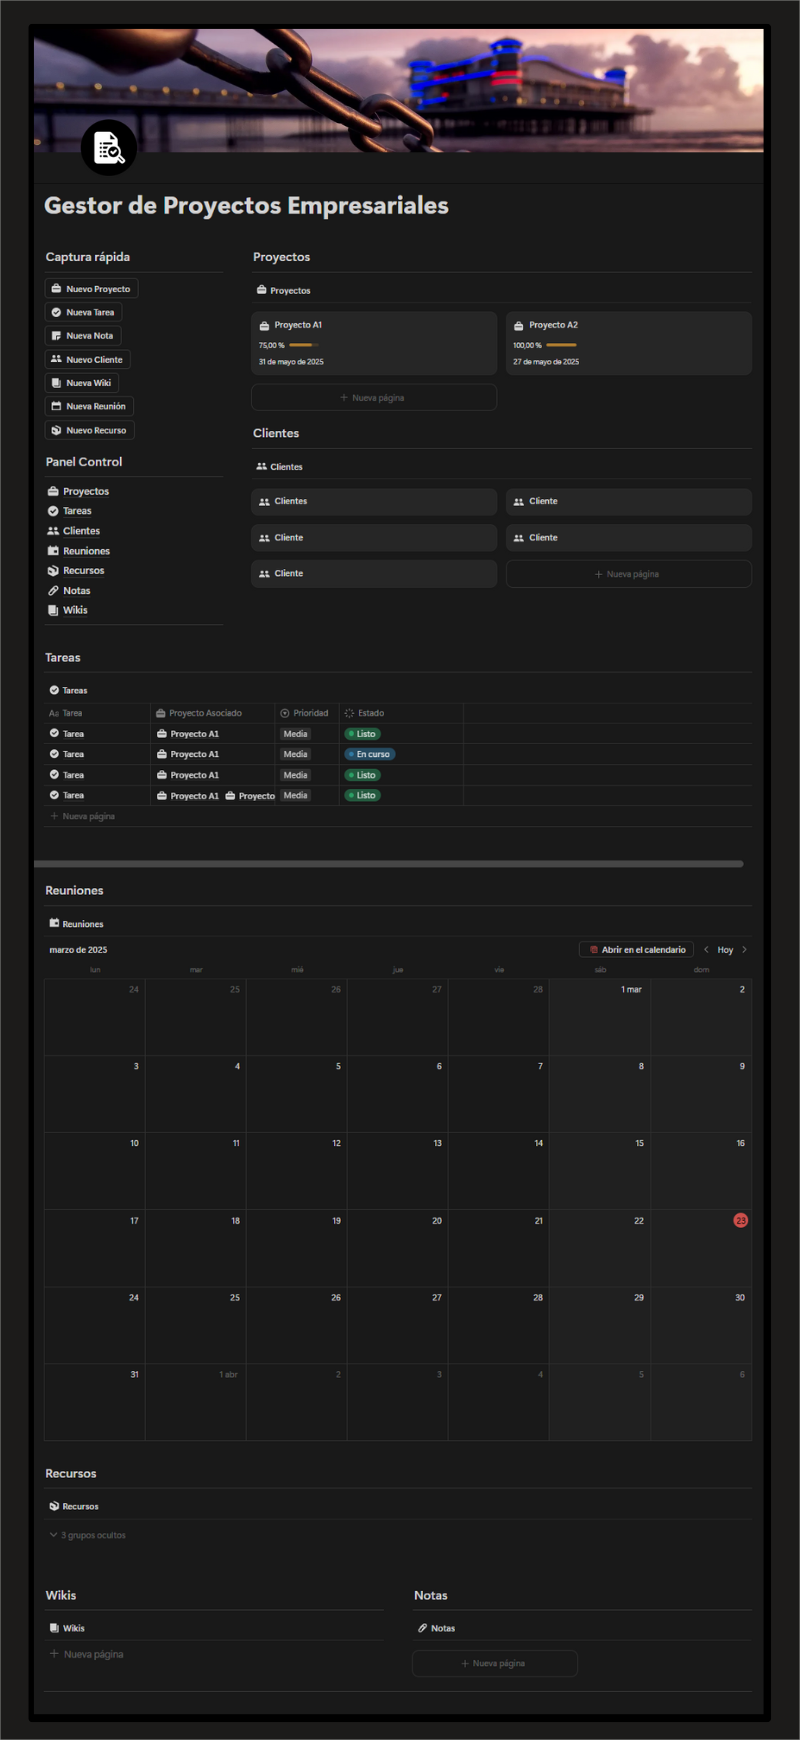
Task: Open Proyectos link in Panel Control
Action: tap(78, 492)
